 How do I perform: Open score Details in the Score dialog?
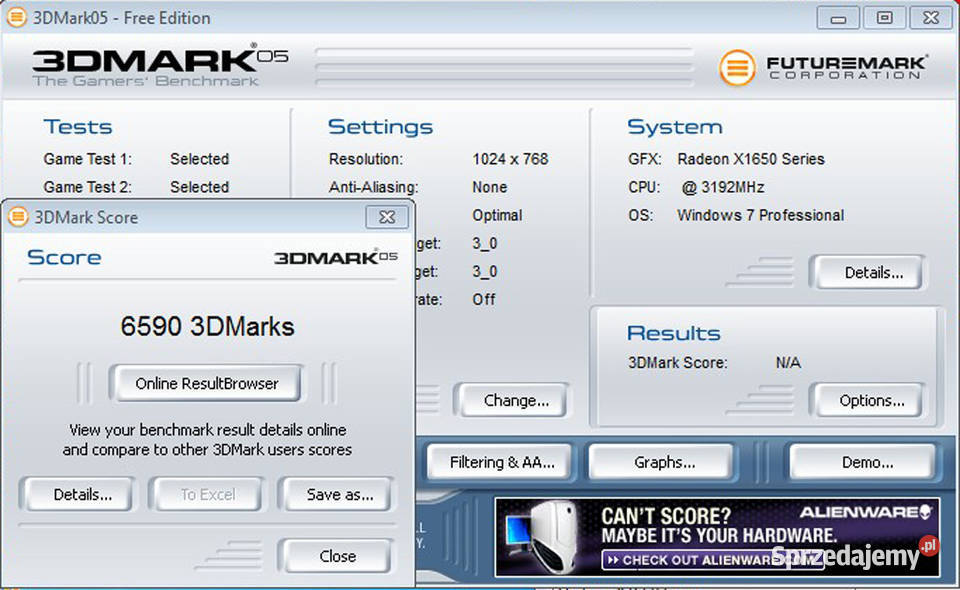coord(82,495)
